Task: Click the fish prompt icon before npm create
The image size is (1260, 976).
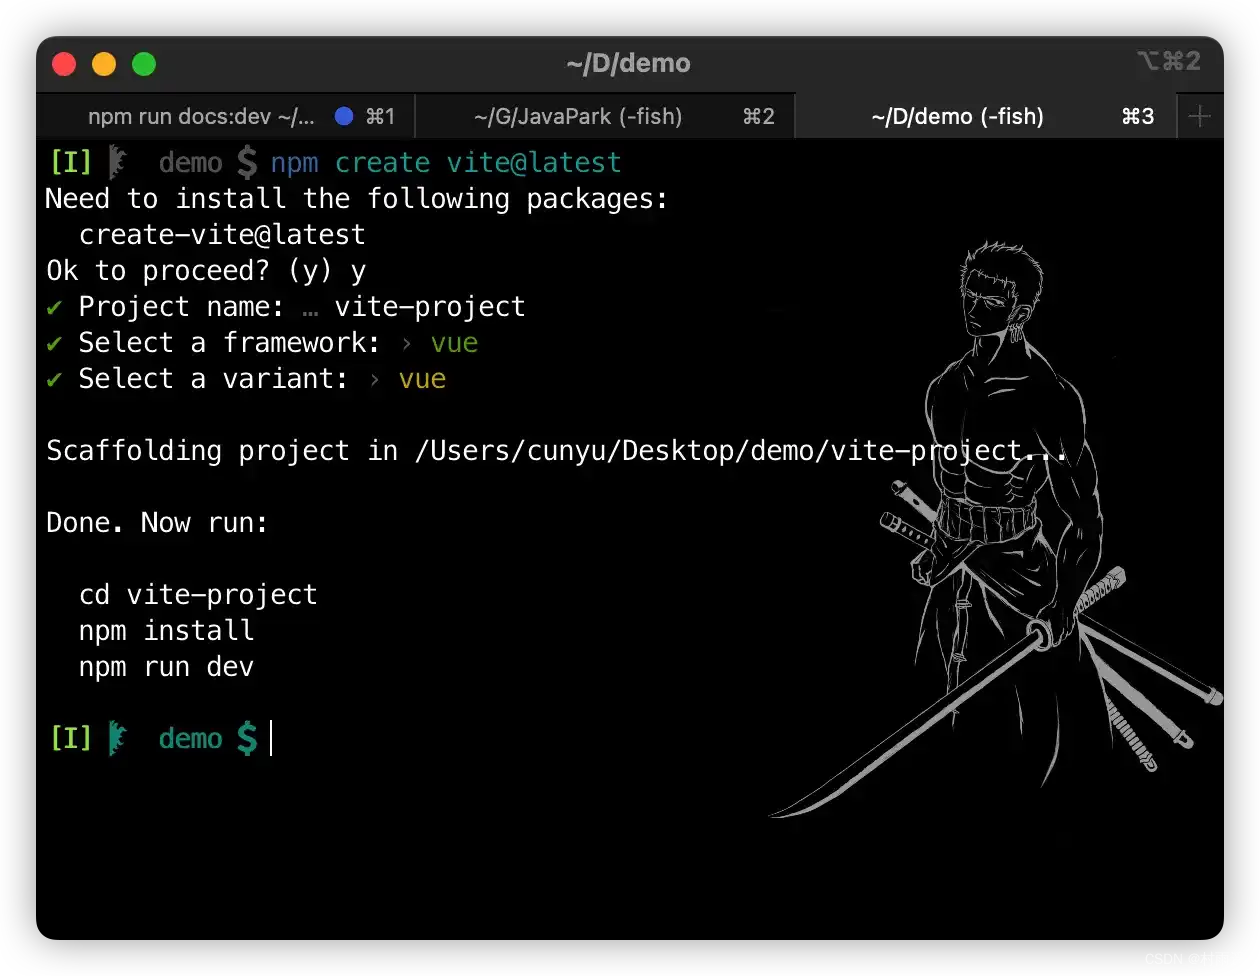Action: pyautogui.click(x=119, y=162)
